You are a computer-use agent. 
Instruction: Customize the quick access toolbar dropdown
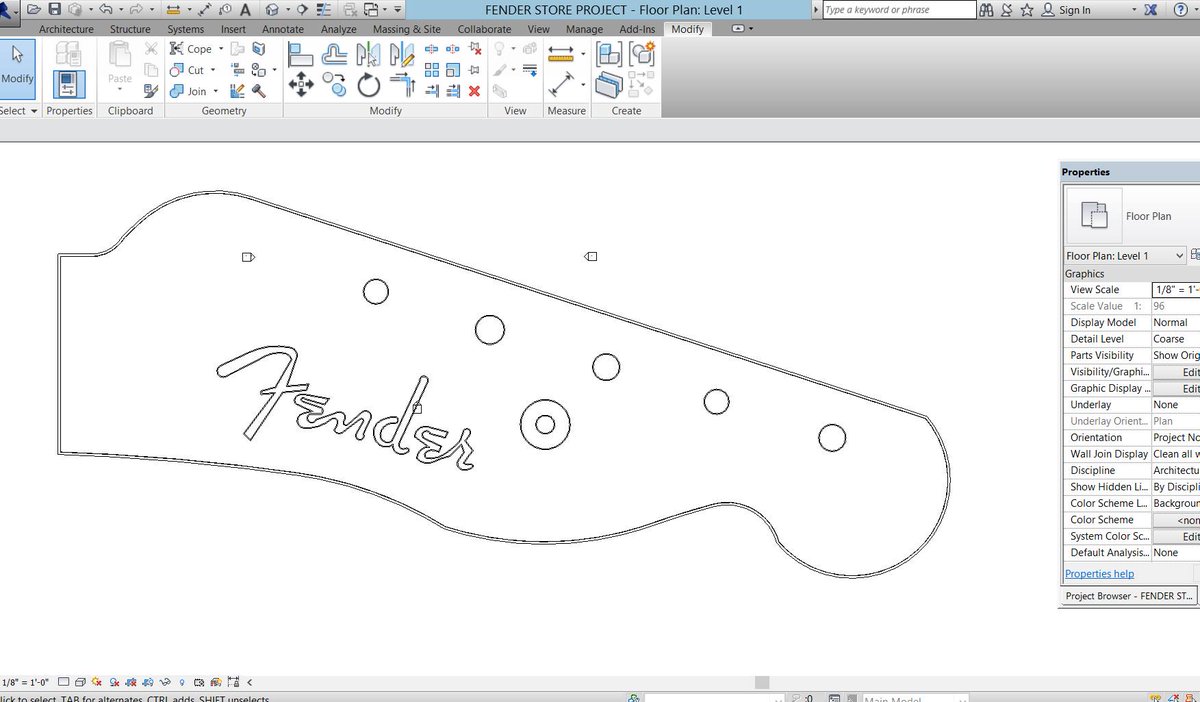pos(399,9)
